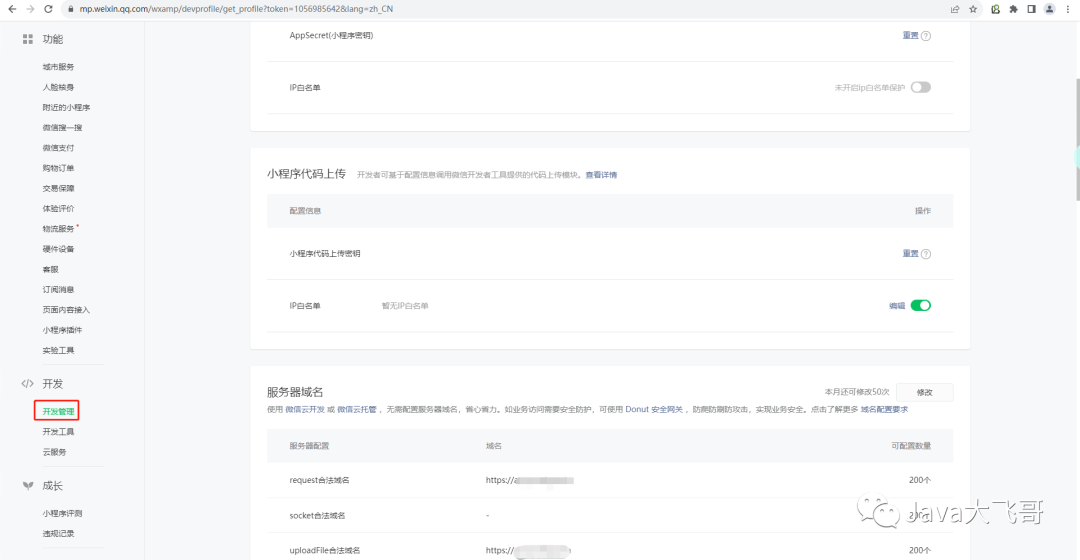Open 域名配置要求 link
The height and width of the screenshot is (560, 1080).
(x=884, y=409)
